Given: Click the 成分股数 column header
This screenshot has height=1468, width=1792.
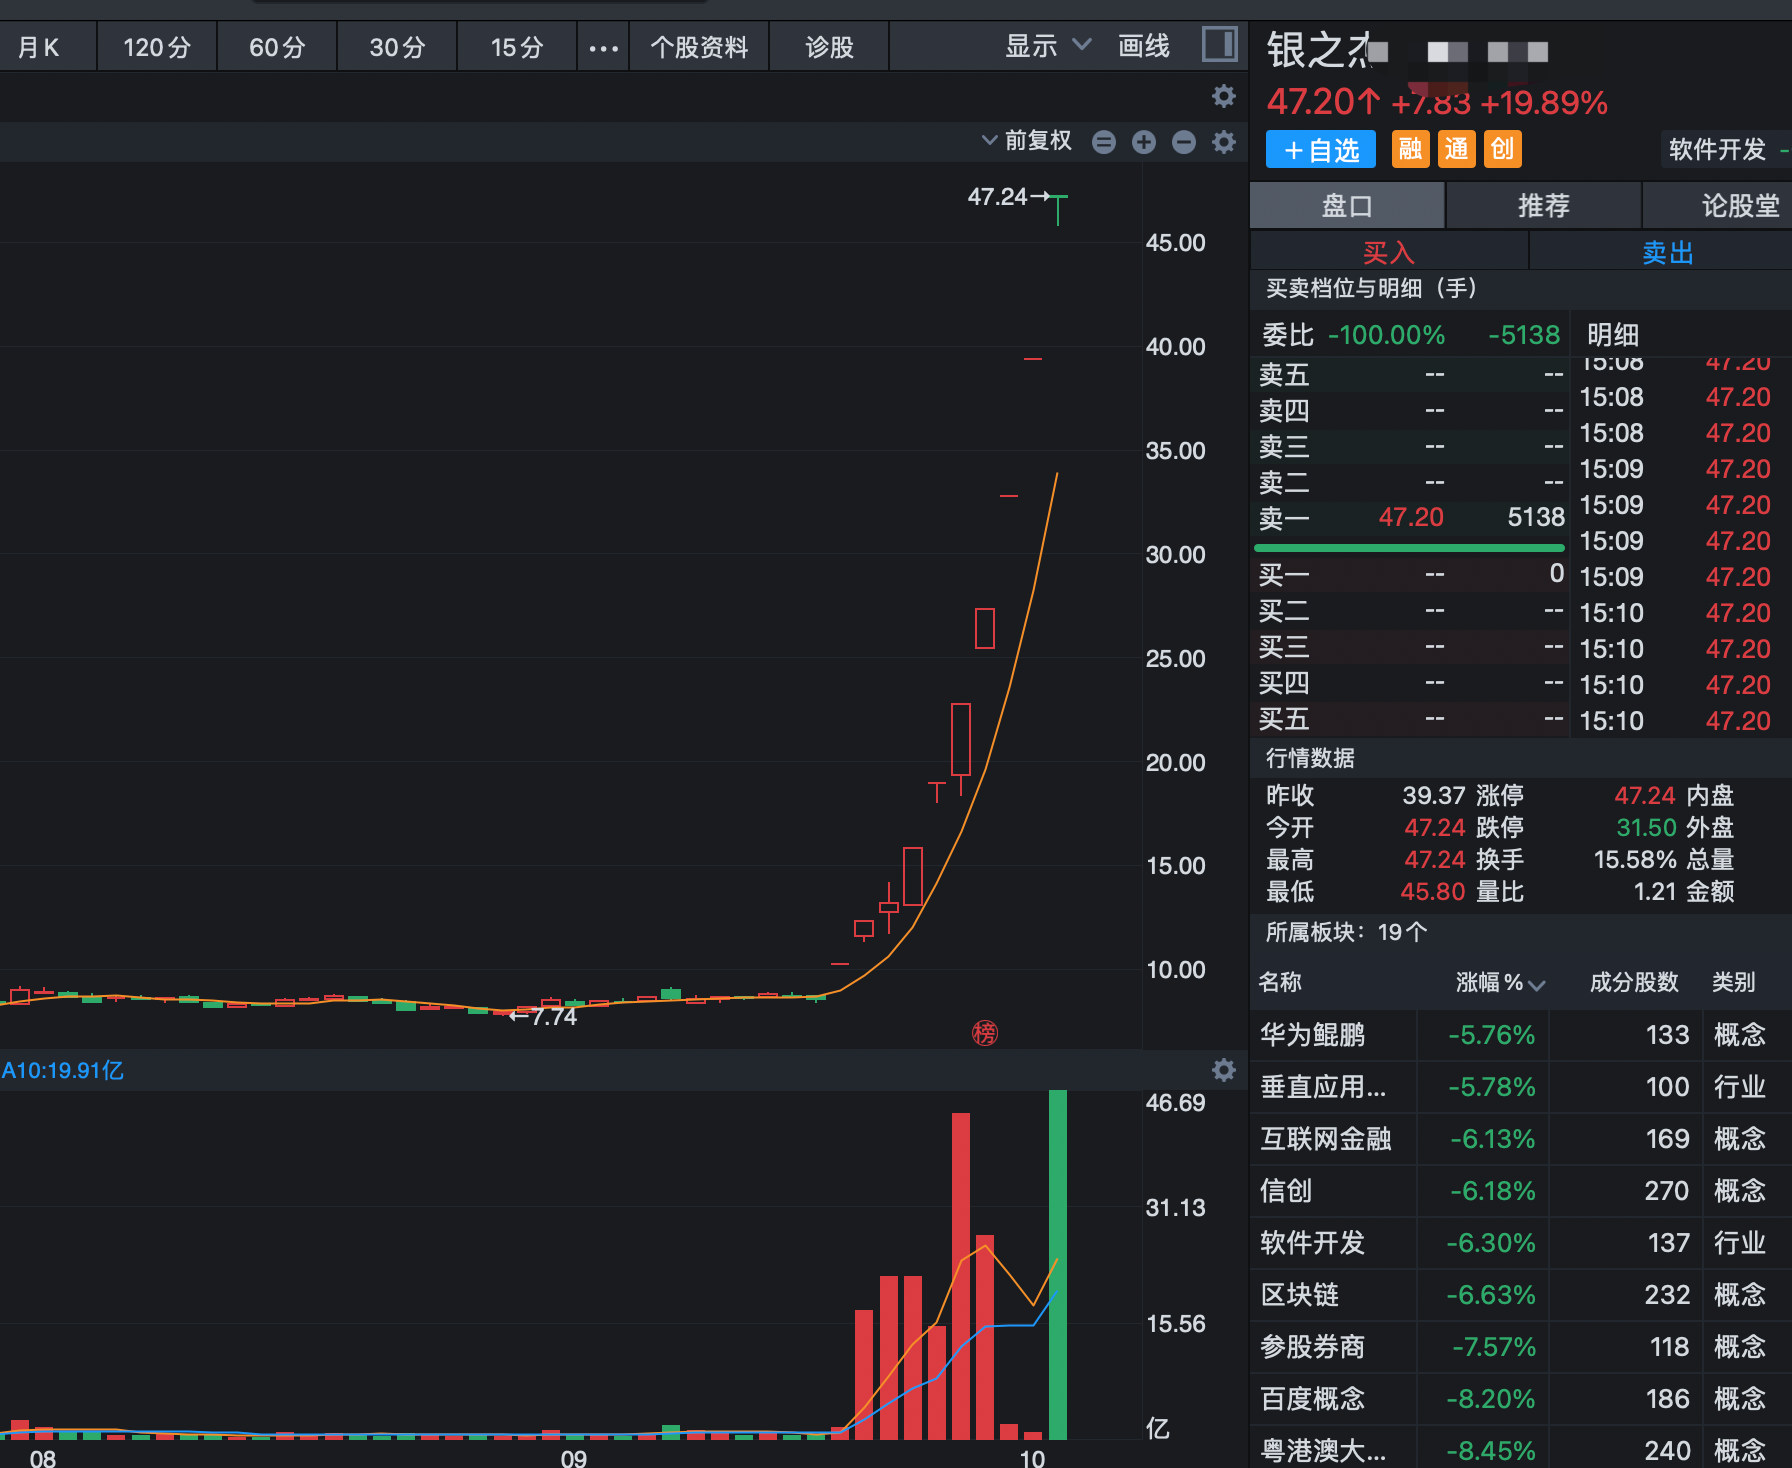Looking at the screenshot, I should pos(1634,982).
